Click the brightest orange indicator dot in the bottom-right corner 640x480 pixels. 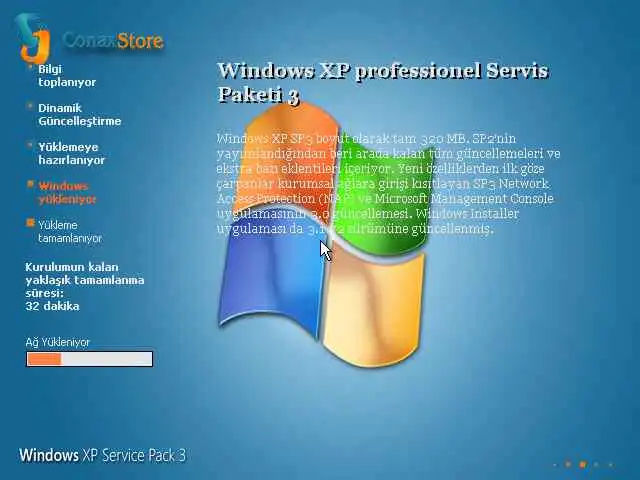pos(583,464)
